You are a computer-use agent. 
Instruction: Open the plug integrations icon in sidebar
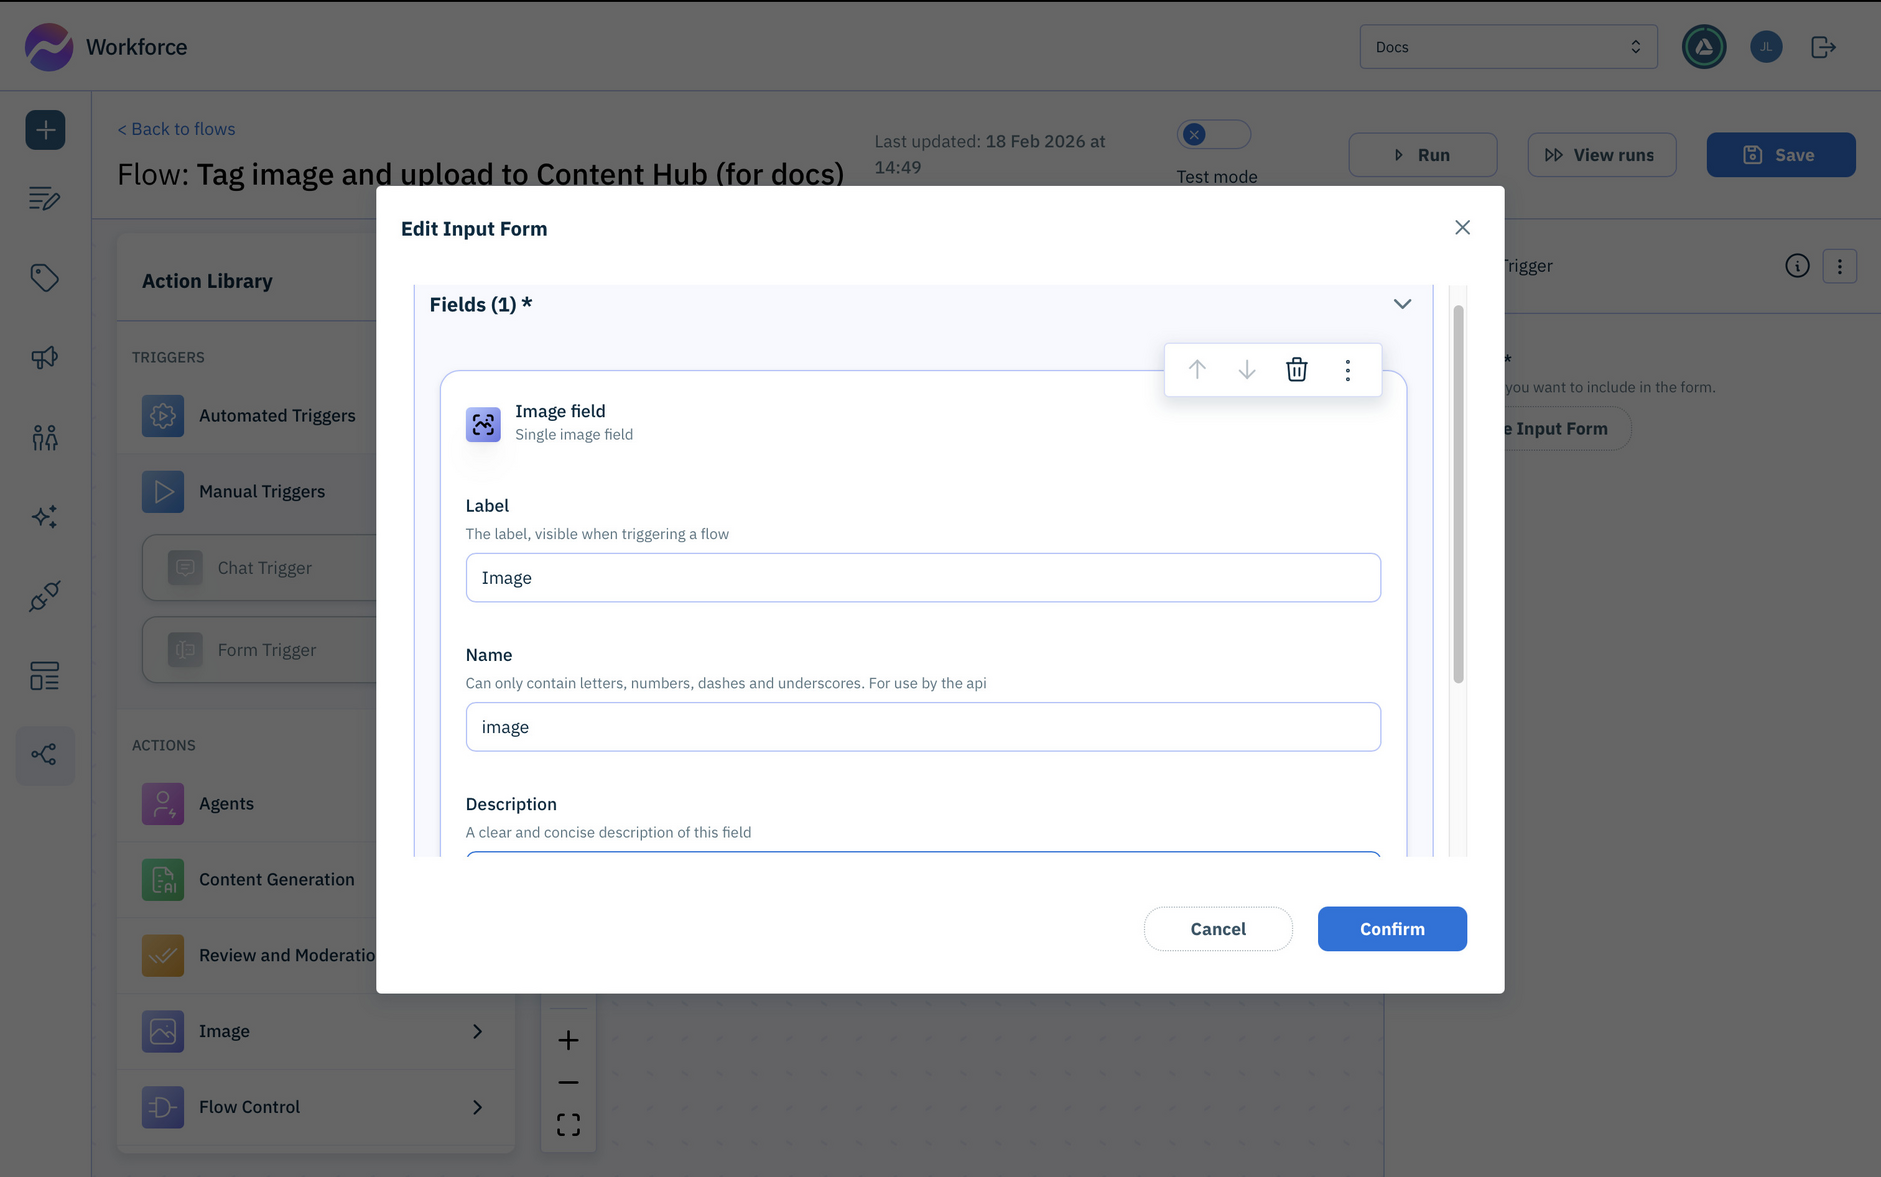click(x=45, y=596)
